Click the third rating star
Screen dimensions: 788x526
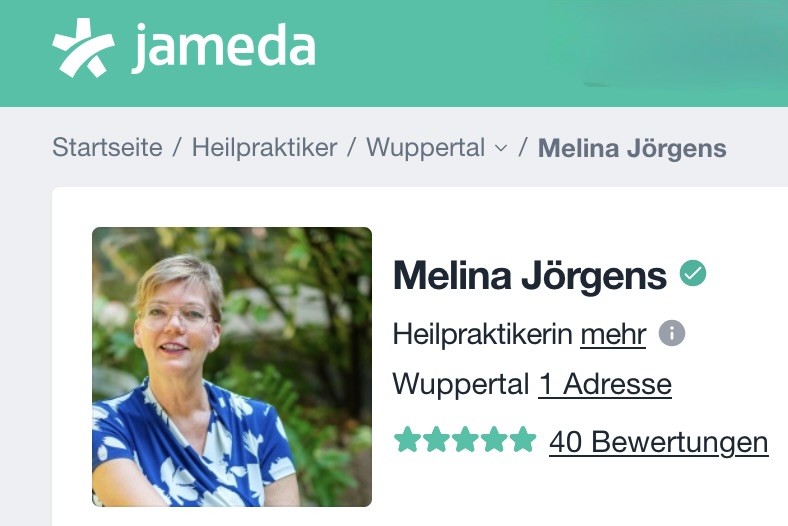click(x=465, y=439)
